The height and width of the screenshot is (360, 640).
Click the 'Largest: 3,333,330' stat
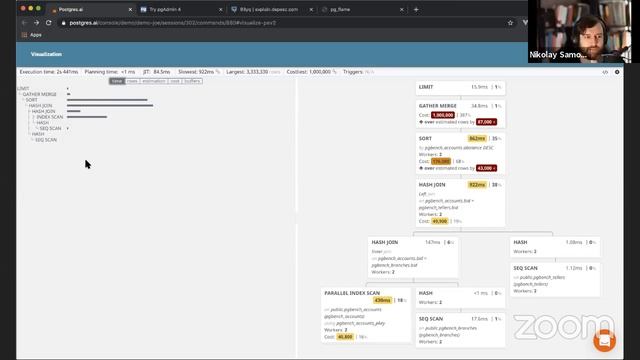coord(253,72)
